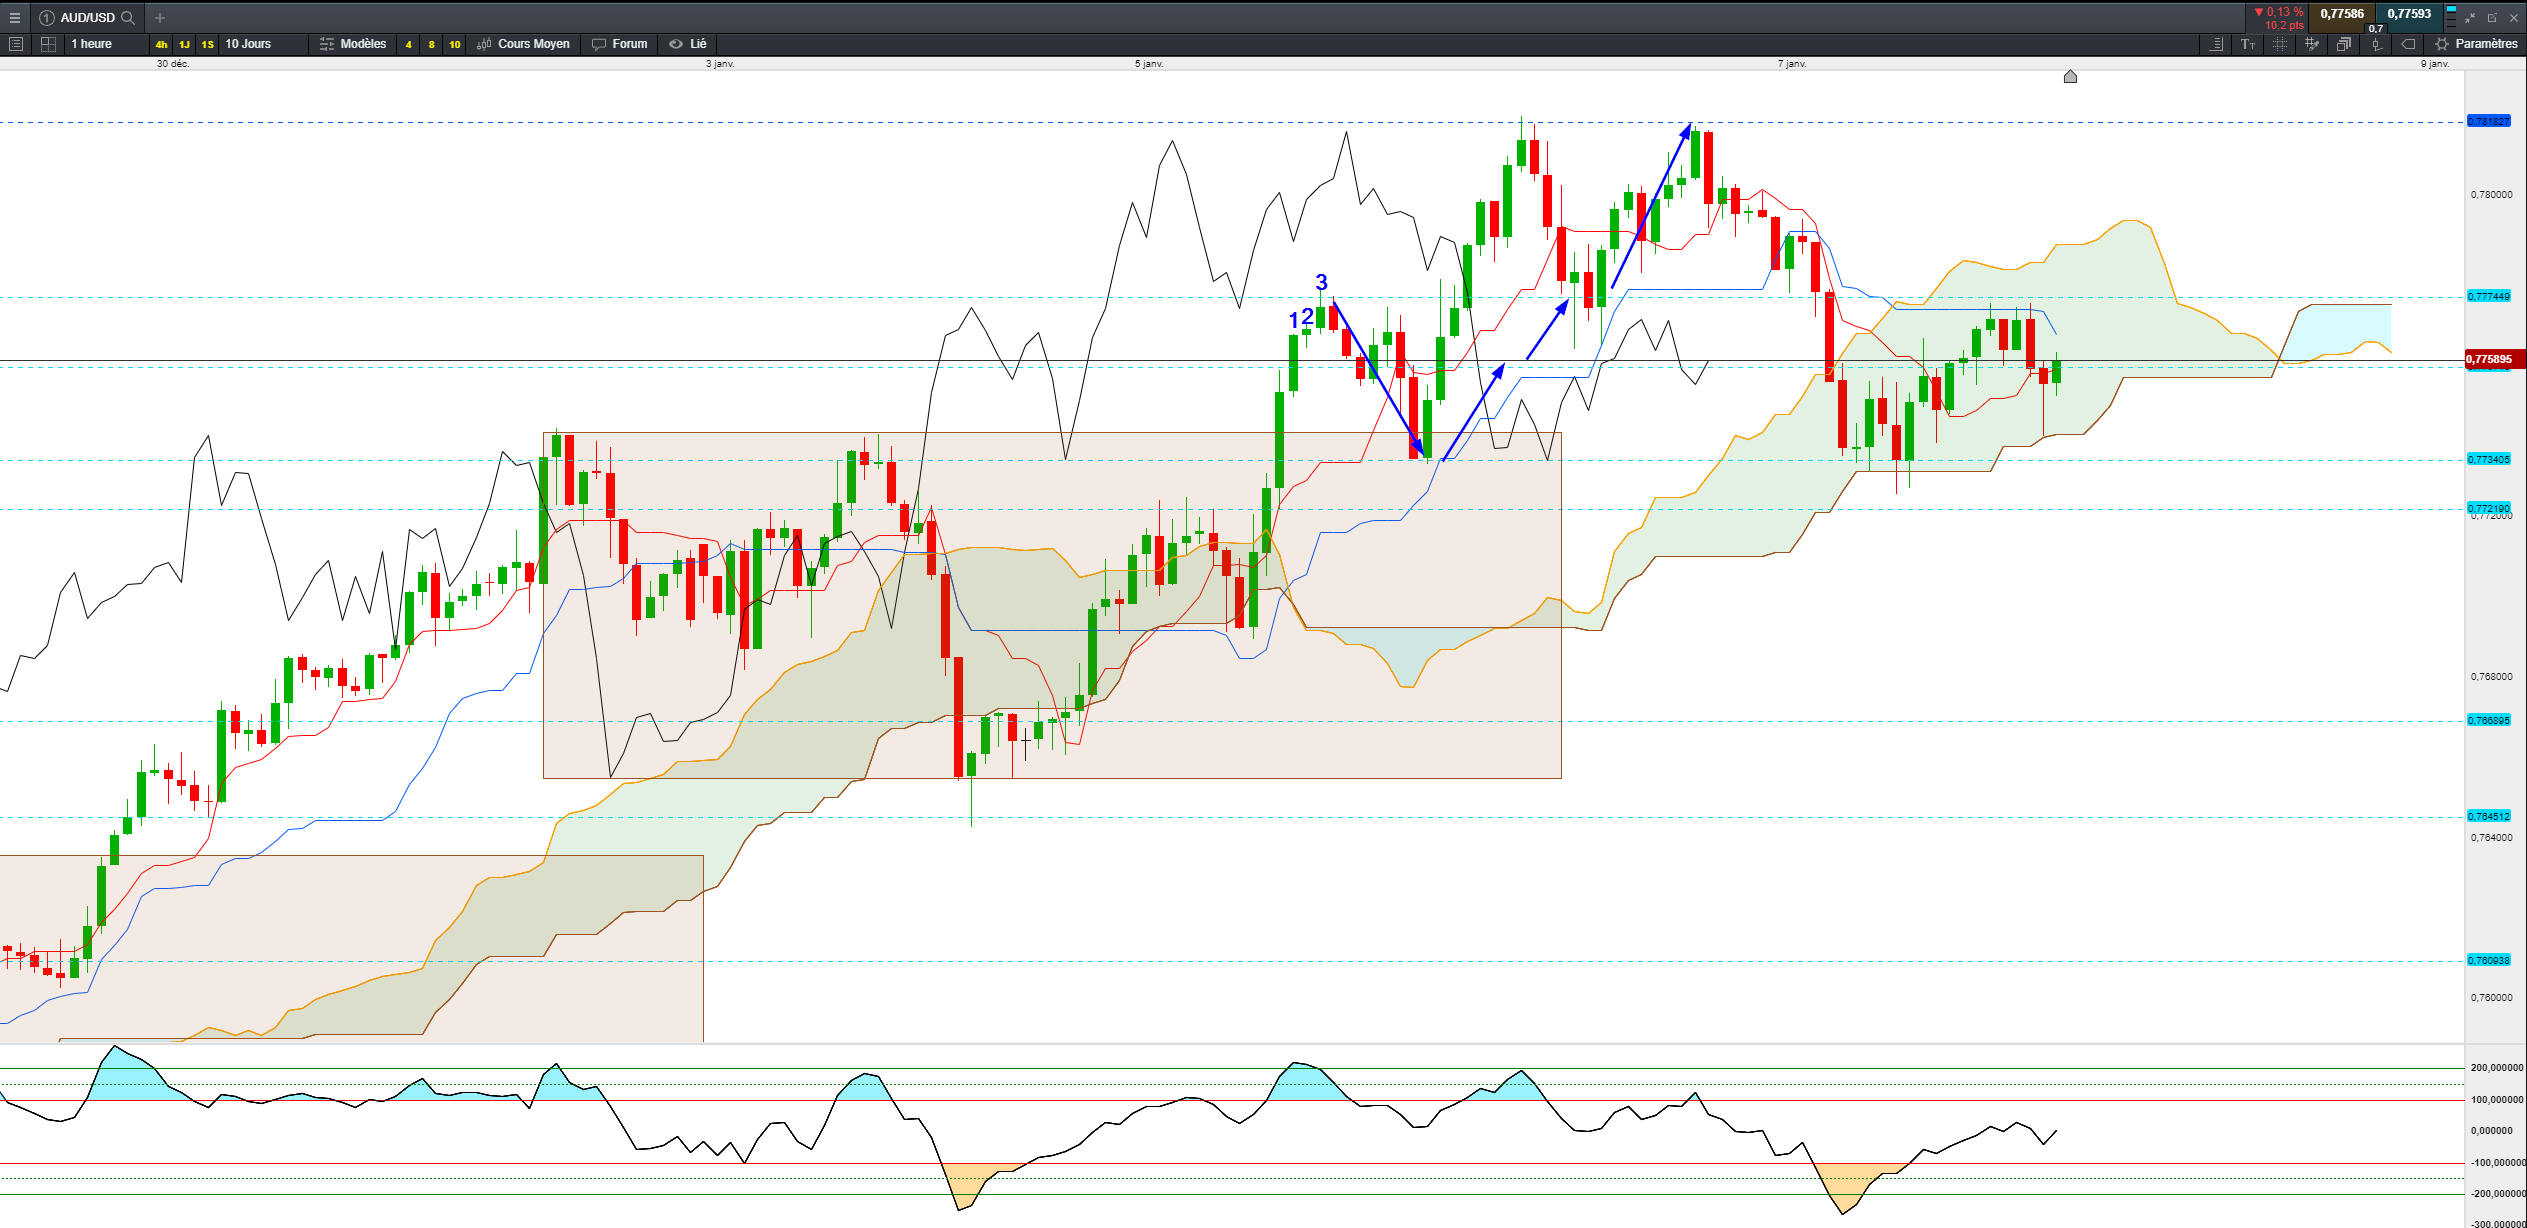Apply template shortcut 8
Viewport: 2527px width, 1228px height.
(431, 44)
